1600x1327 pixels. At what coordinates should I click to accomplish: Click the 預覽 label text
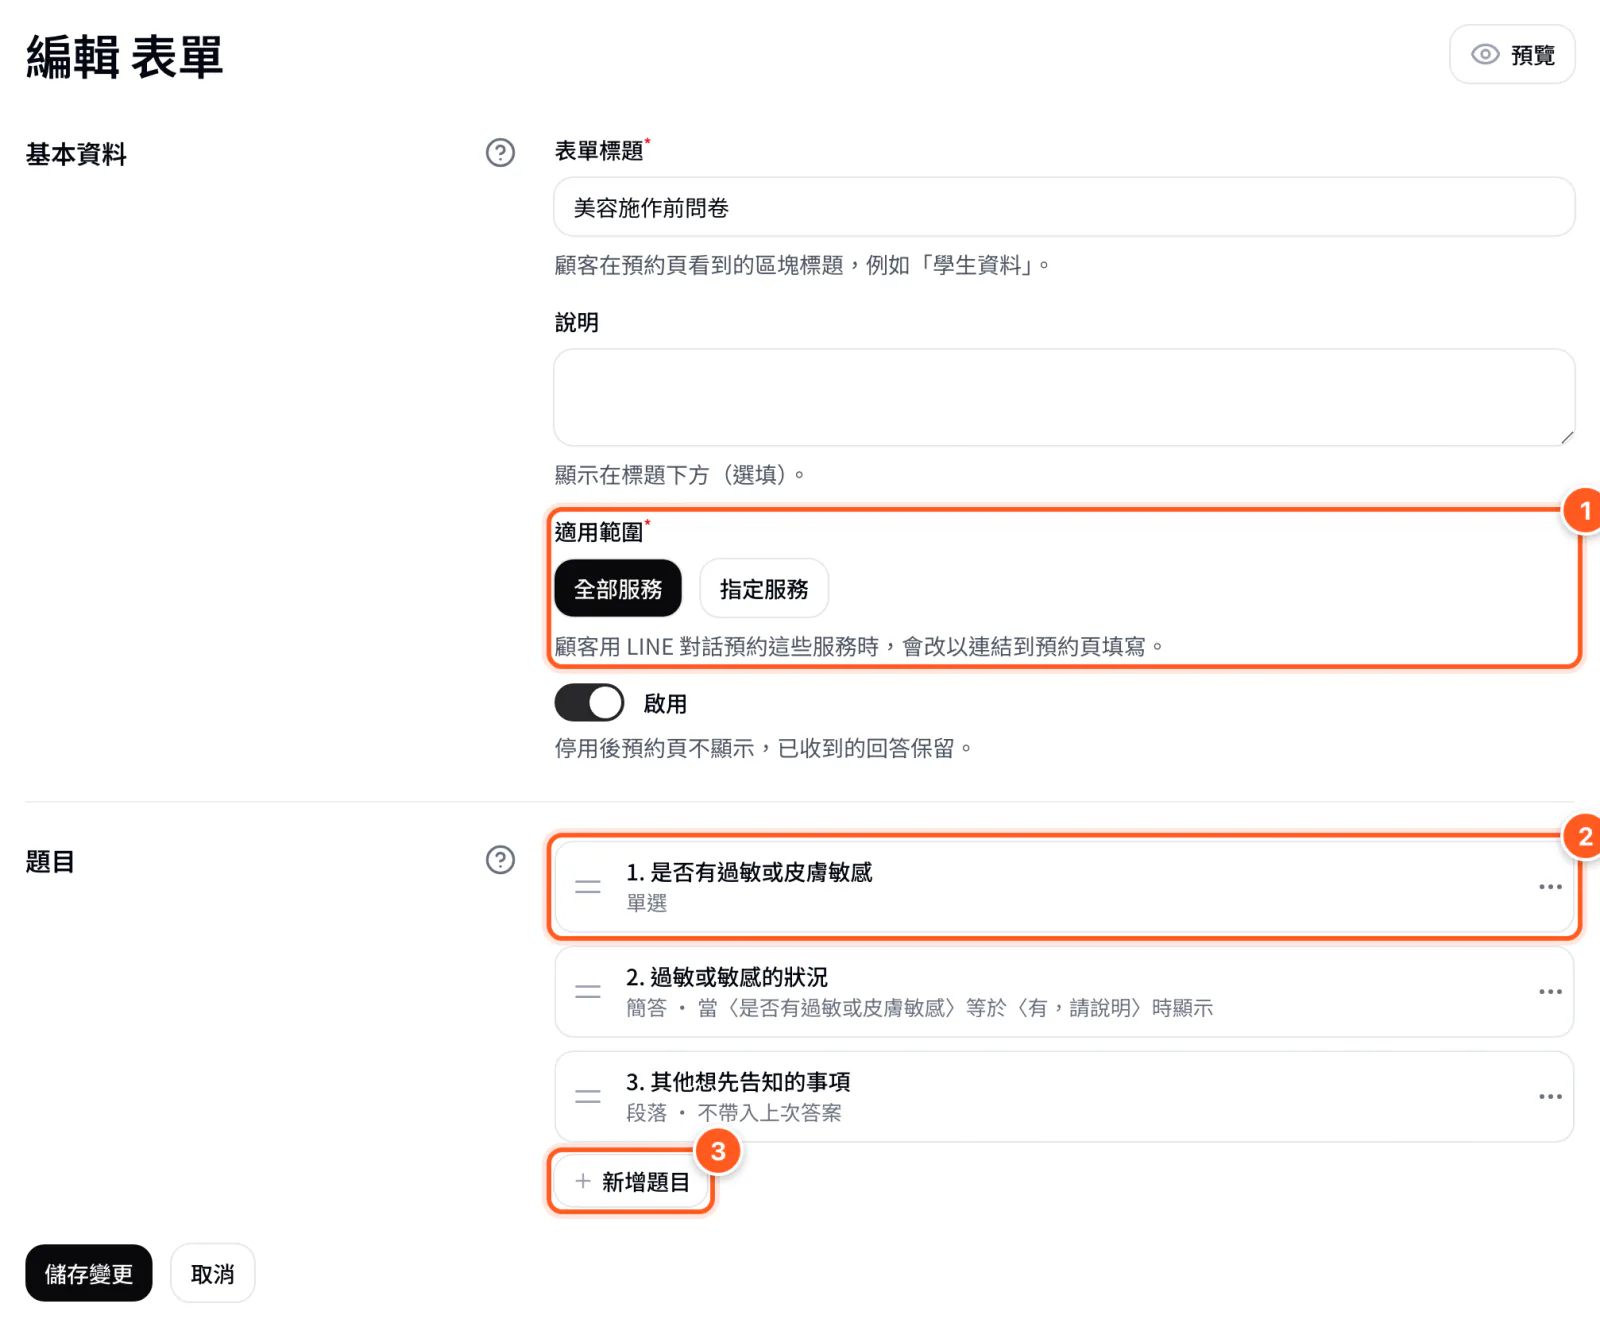click(1533, 55)
